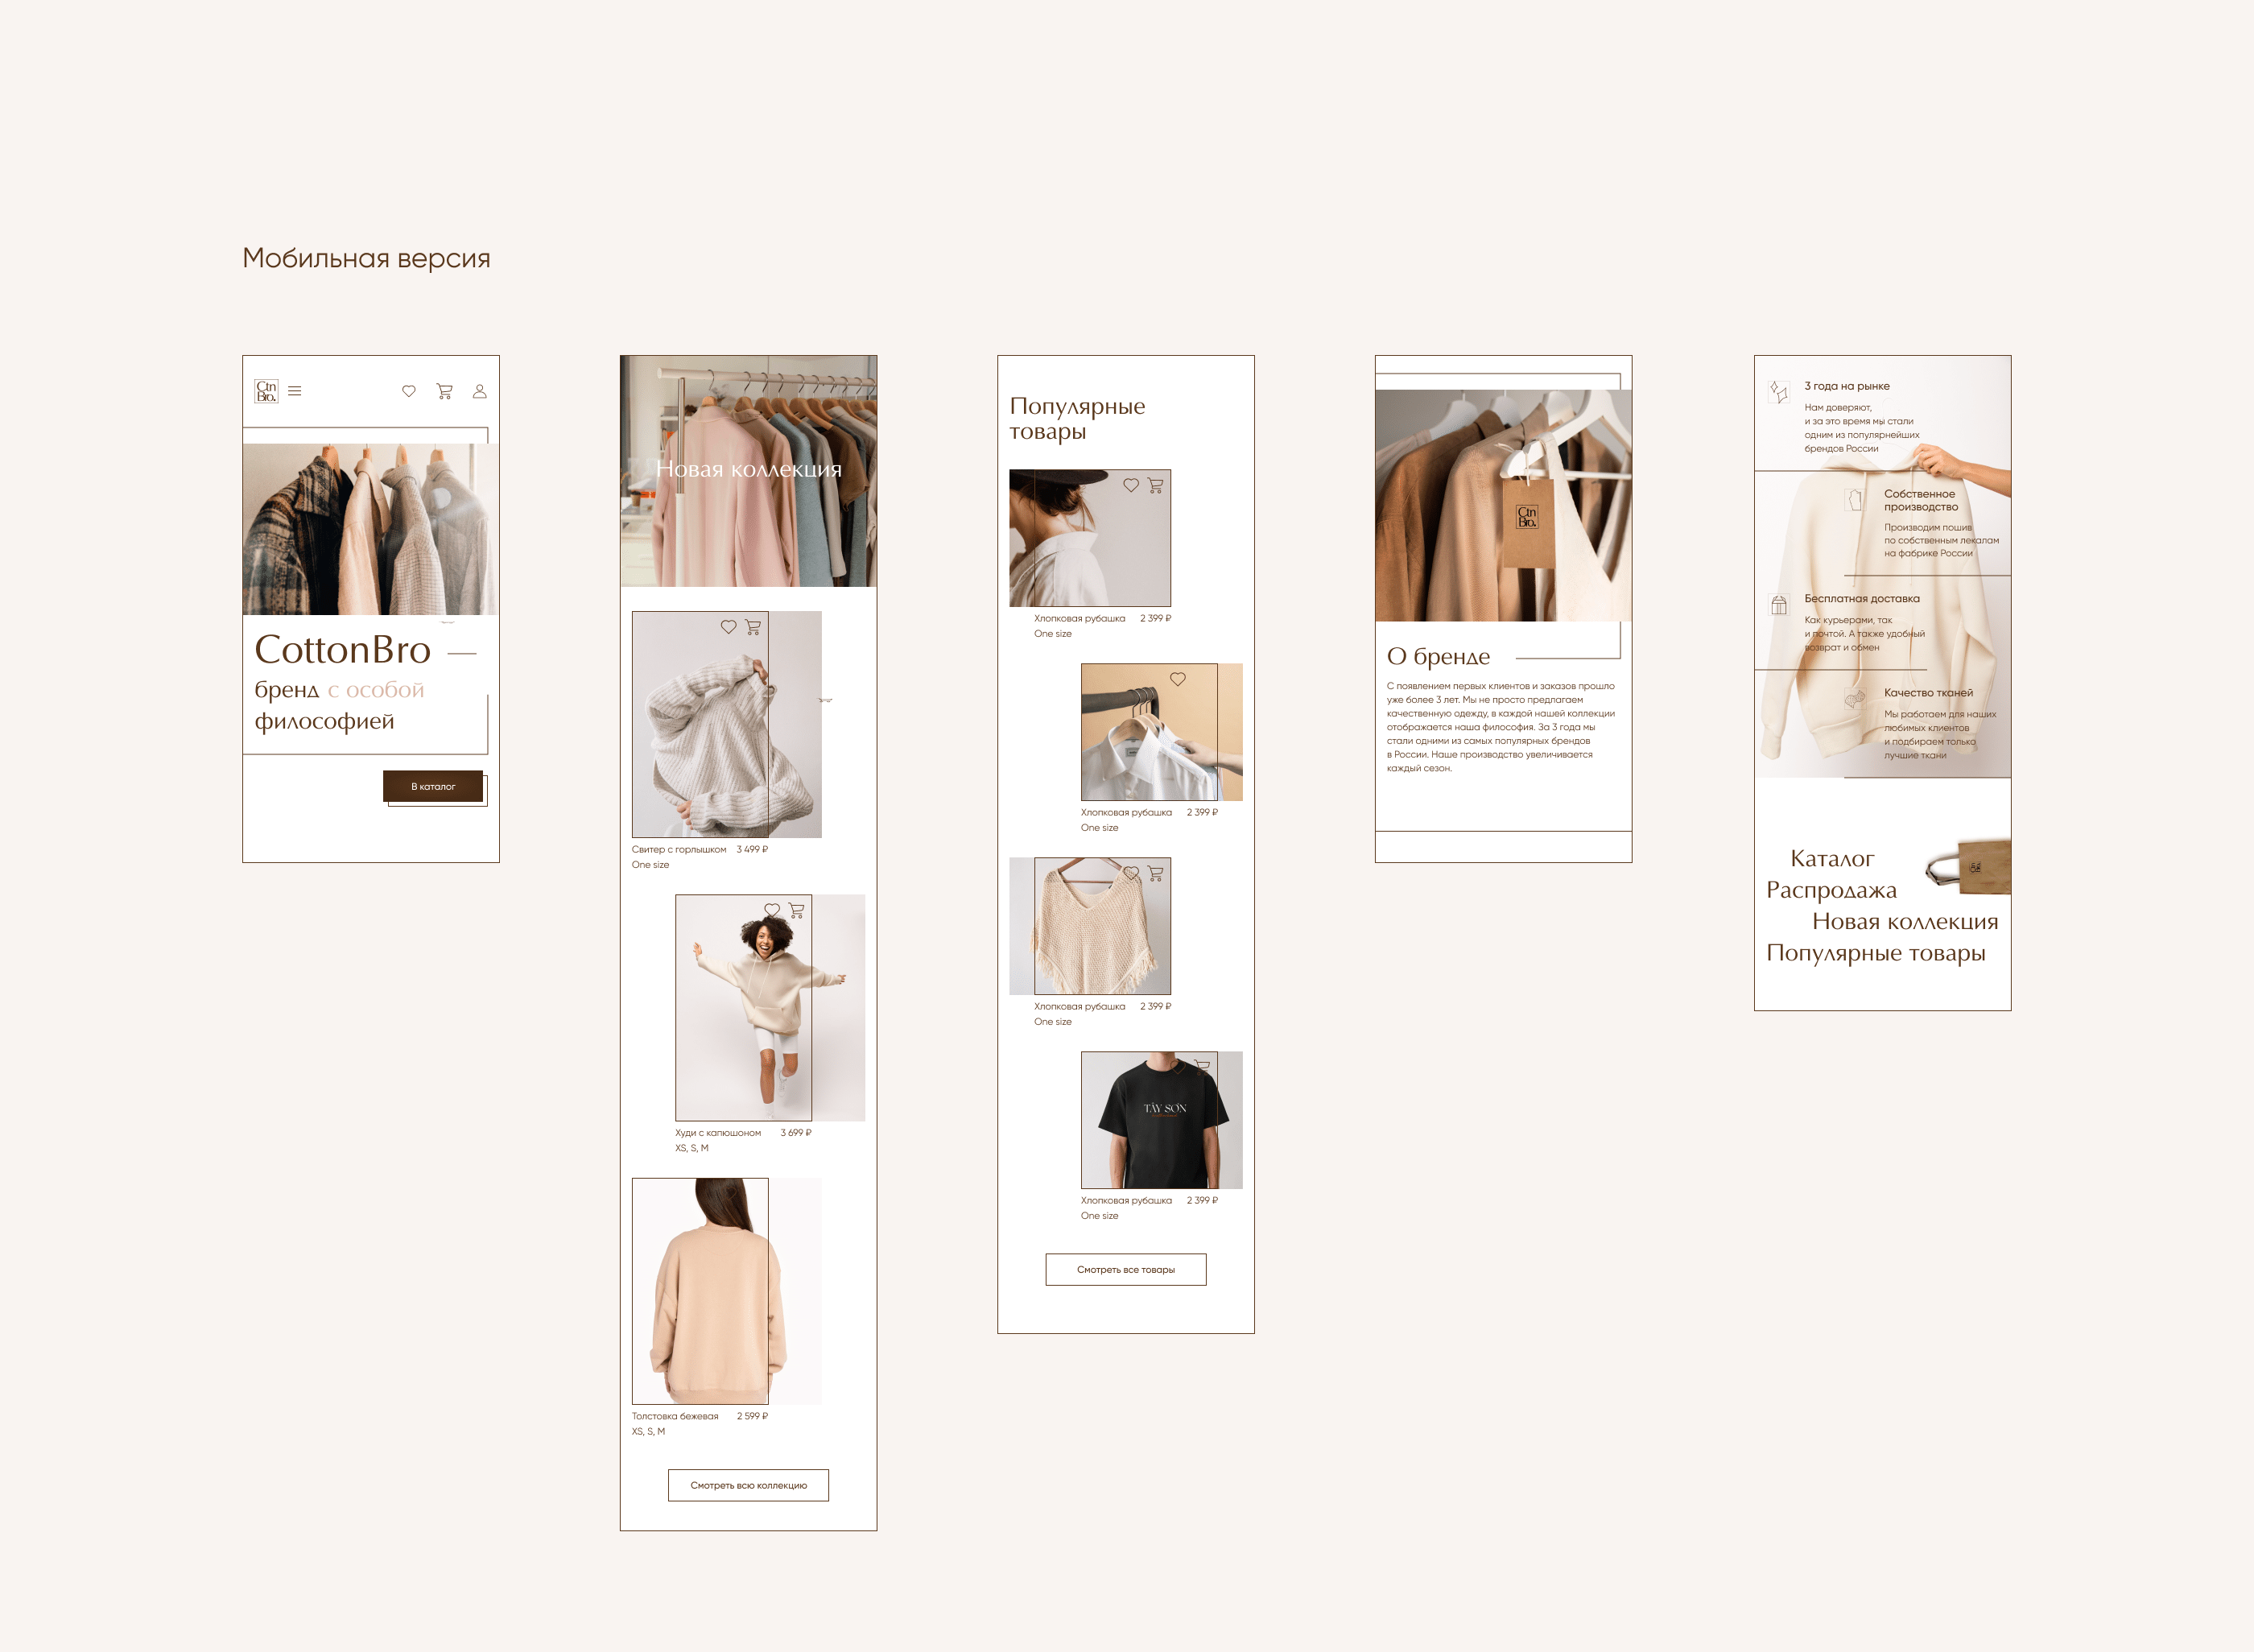This screenshot has width=2254, height=1652.
Task: Open the hamburger menu icon
Action: click(295, 391)
